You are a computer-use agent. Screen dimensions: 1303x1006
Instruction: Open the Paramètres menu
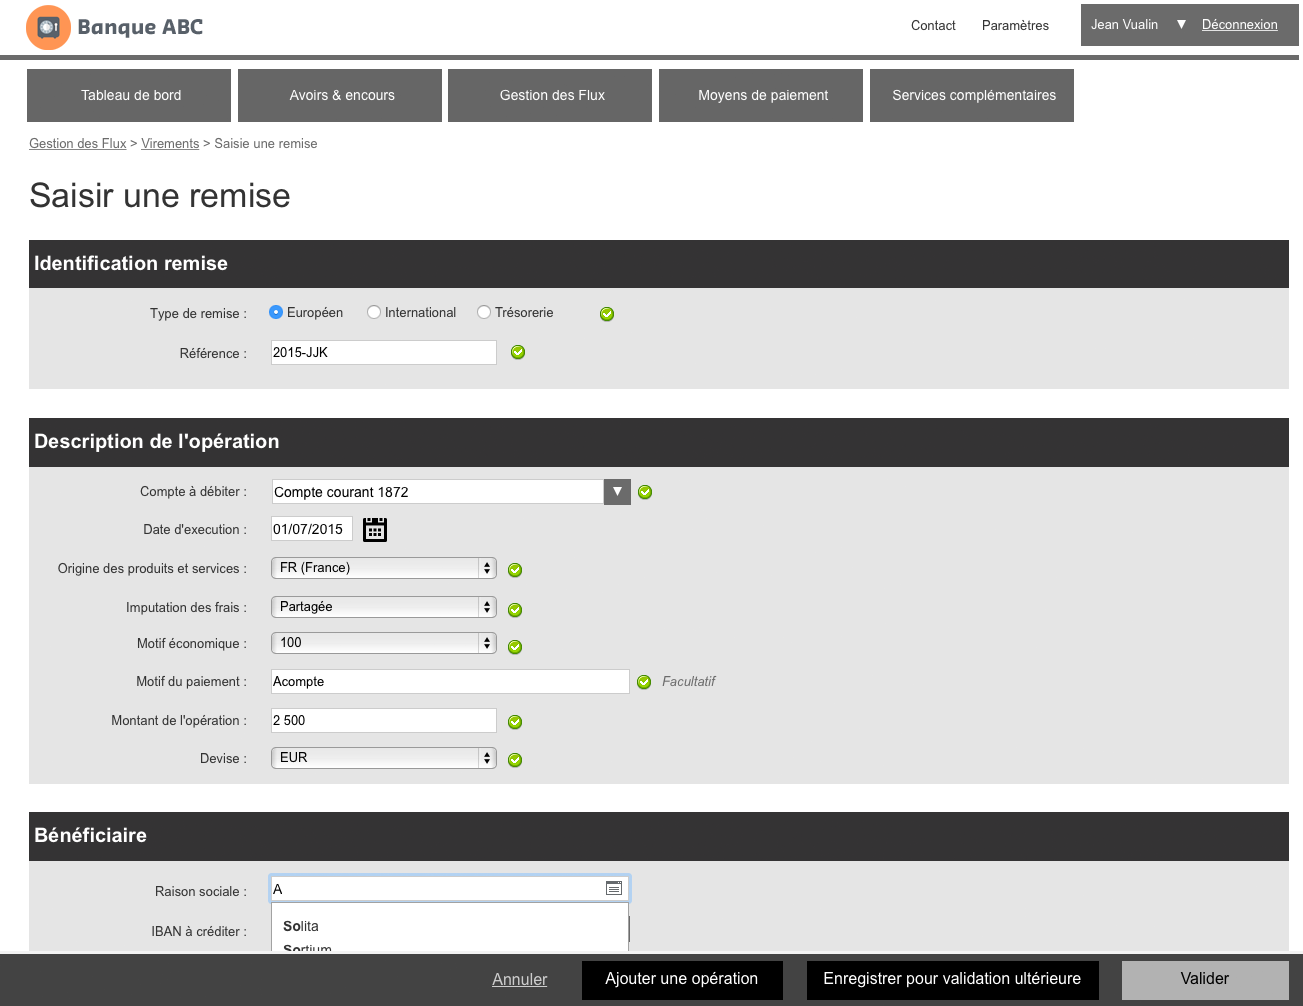point(1015,26)
